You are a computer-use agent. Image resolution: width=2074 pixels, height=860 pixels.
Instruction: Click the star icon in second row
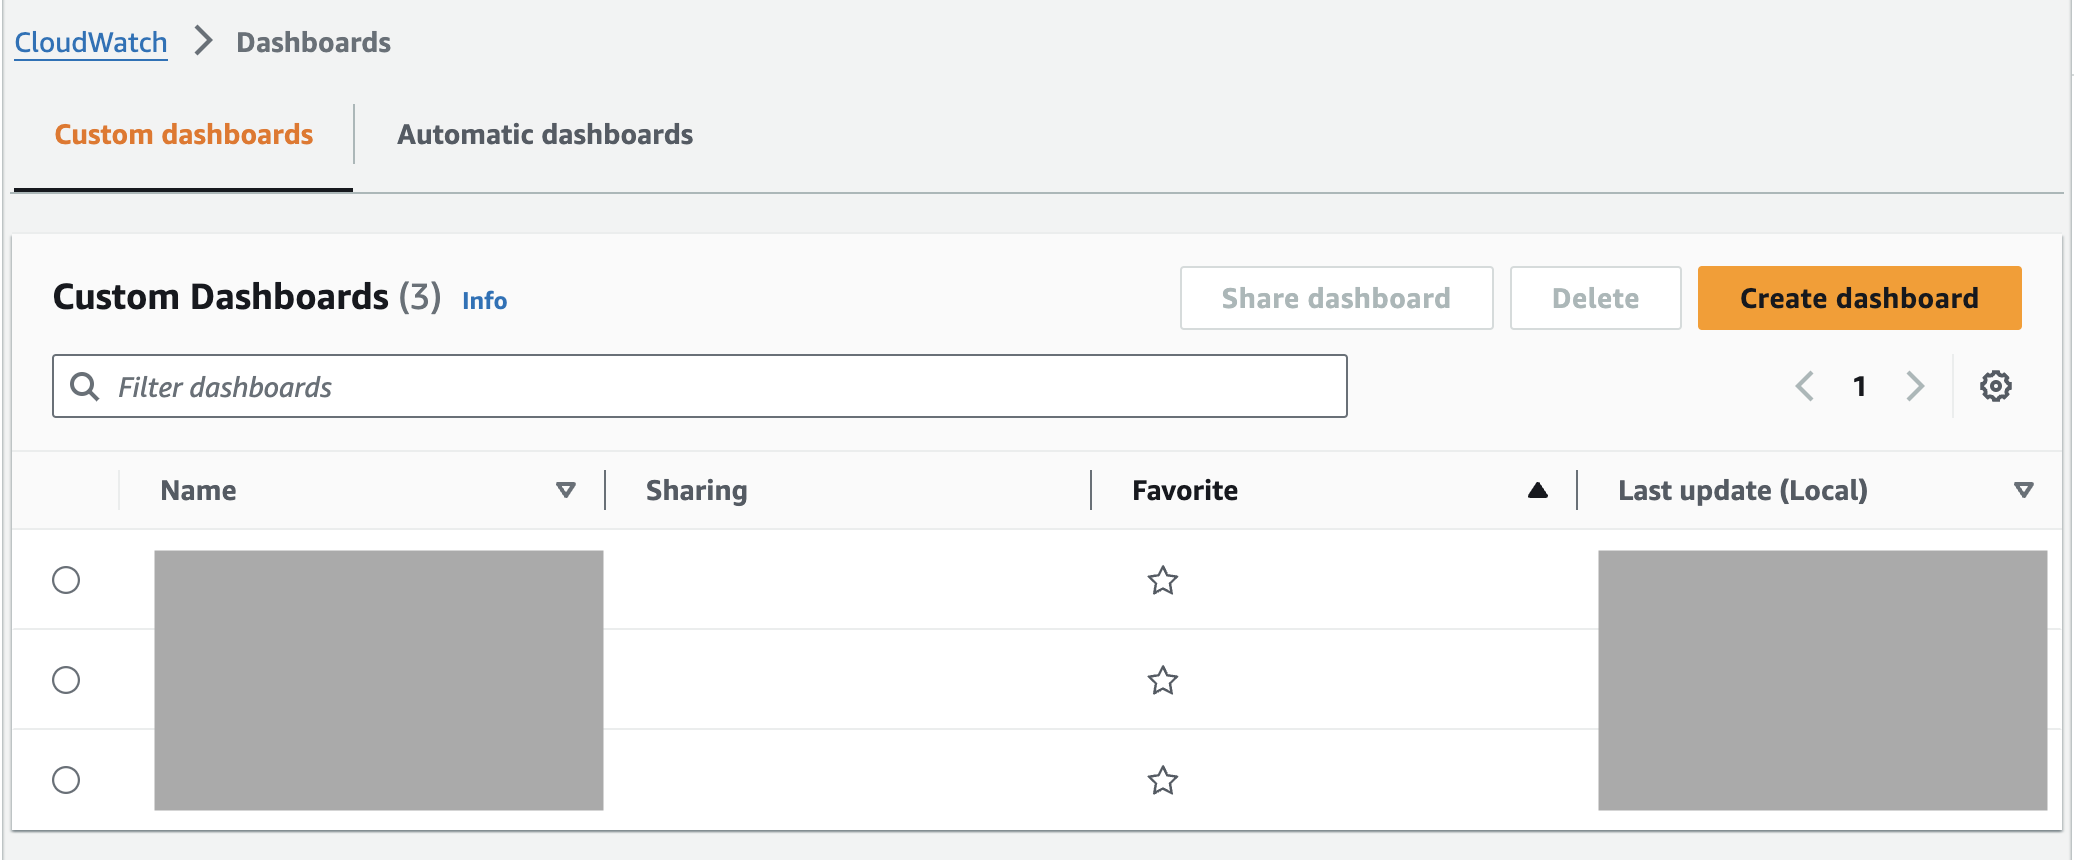(x=1162, y=681)
